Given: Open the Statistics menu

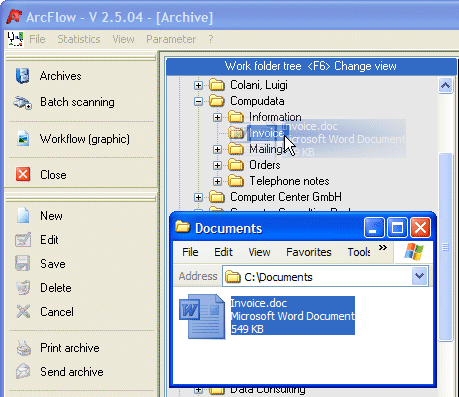Looking at the screenshot, I should [x=79, y=39].
